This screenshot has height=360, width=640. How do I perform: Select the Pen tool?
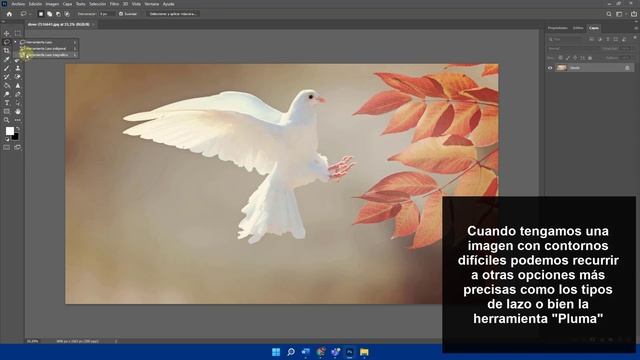pyautogui.click(x=18, y=94)
